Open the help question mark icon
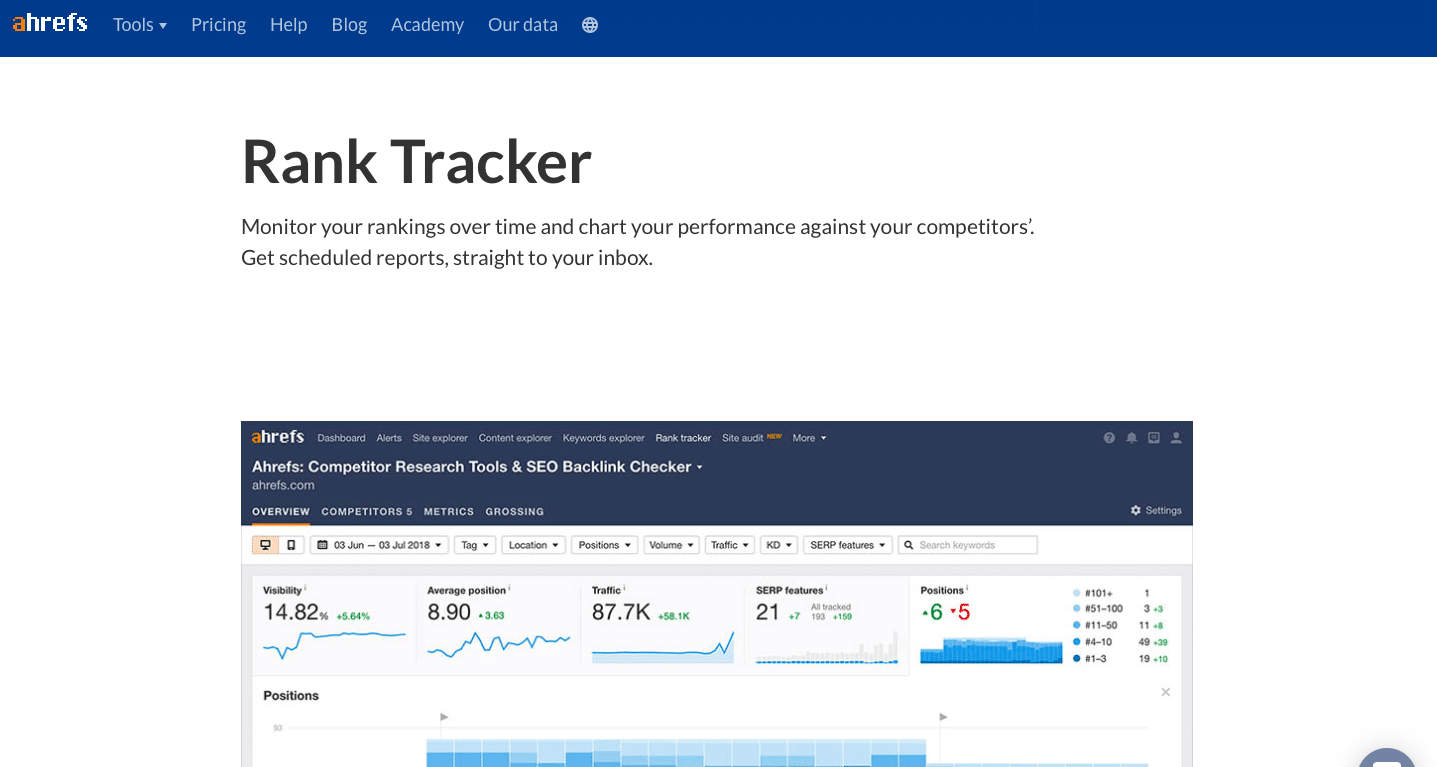The height and width of the screenshot is (767, 1437). [x=1109, y=438]
